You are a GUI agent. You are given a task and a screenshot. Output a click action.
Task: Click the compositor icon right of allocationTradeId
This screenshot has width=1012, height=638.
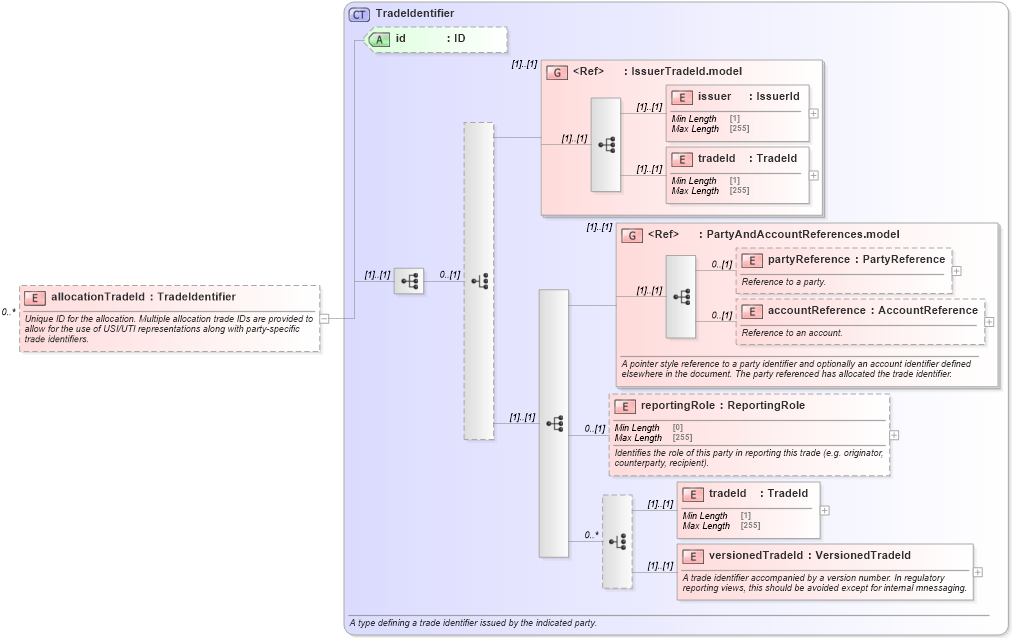411,281
